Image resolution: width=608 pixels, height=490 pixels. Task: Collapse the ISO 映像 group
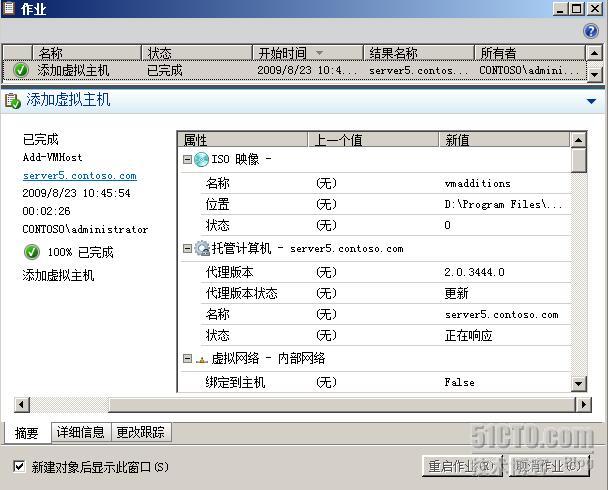tap(187, 159)
